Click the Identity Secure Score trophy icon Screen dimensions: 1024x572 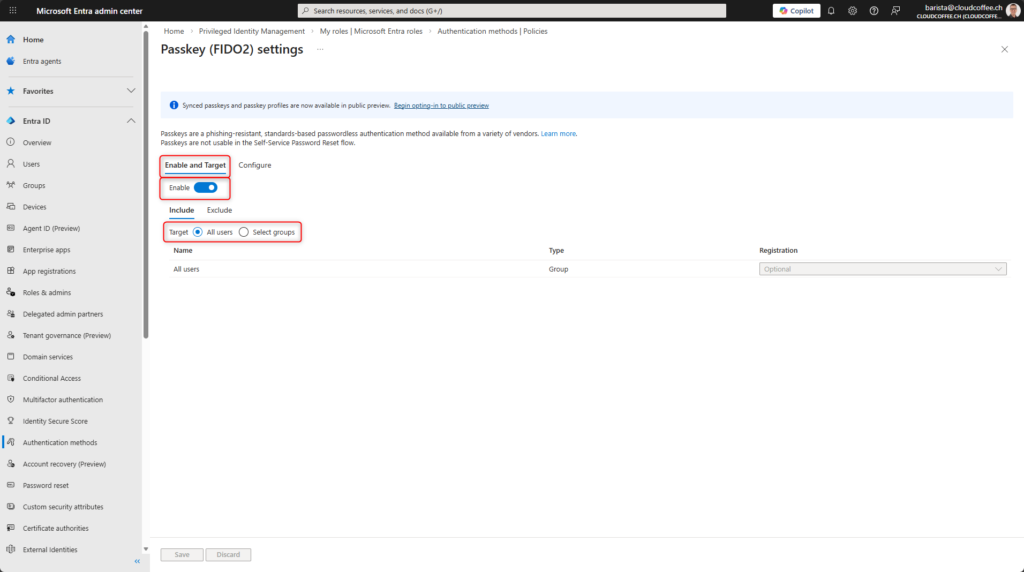[10, 421]
